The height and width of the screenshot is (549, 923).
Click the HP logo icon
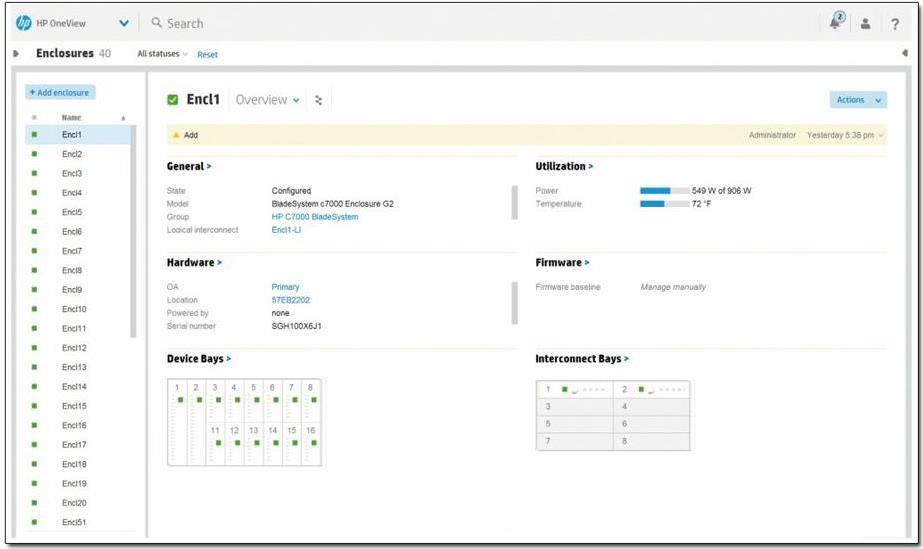coord(24,23)
